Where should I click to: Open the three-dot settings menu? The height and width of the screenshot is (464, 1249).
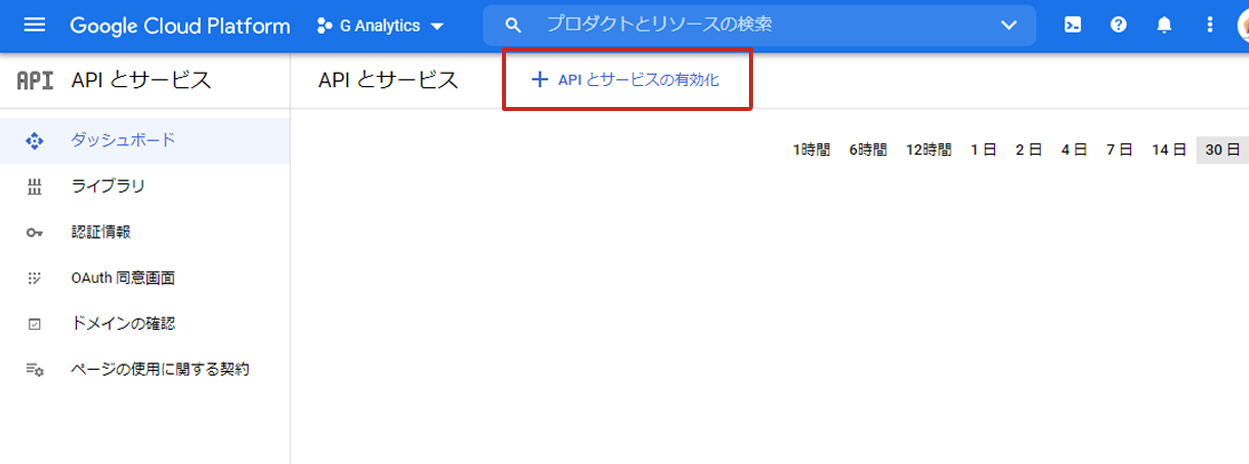(x=1210, y=25)
